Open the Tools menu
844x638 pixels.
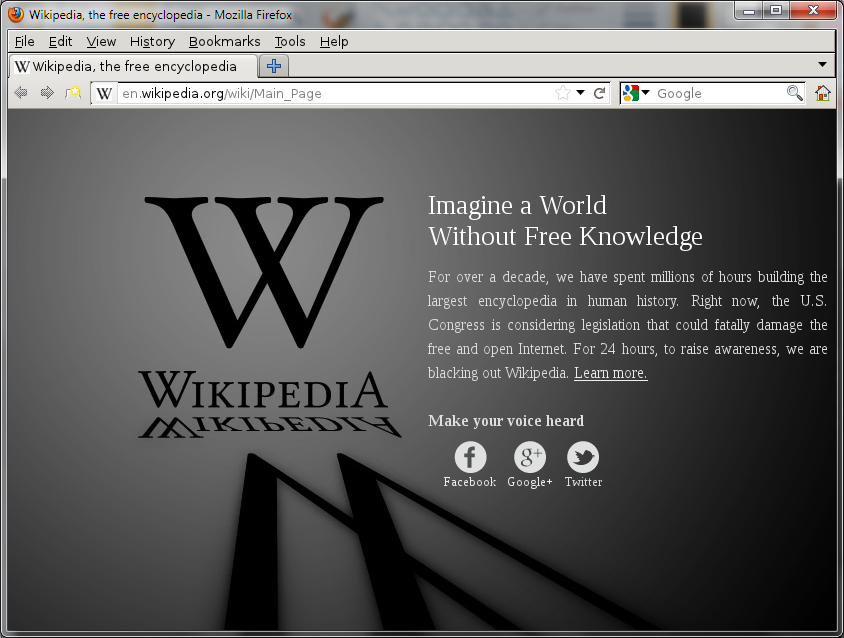tap(290, 41)
